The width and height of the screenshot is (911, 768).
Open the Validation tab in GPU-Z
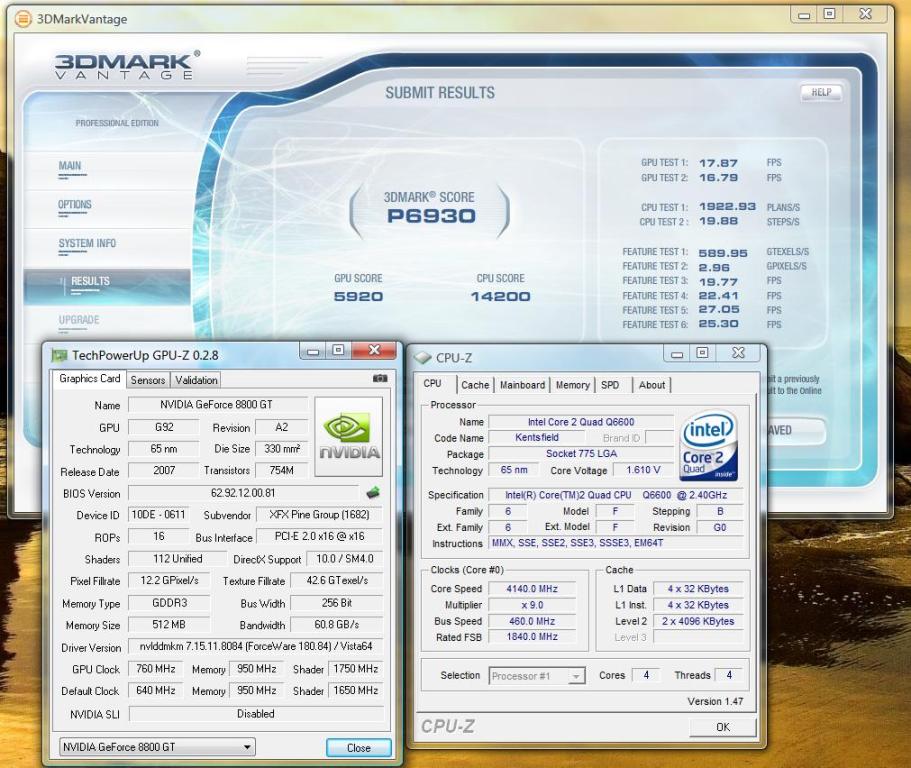coord(196,380)
